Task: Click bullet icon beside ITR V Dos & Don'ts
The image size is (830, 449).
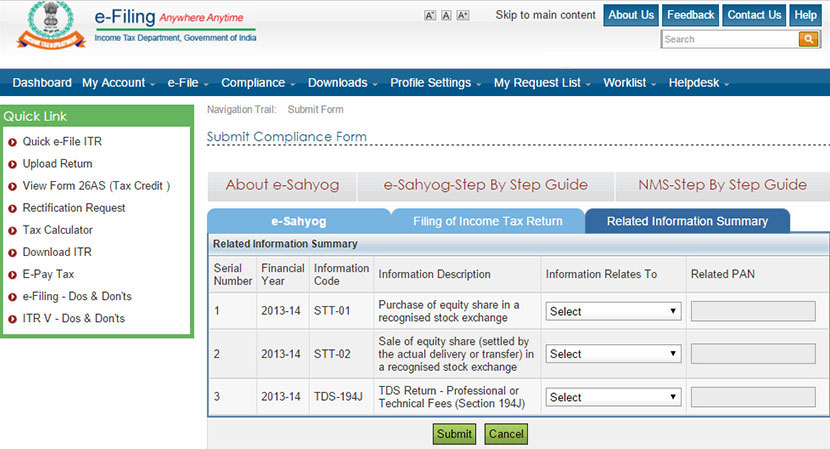Action: coord(12,319)
